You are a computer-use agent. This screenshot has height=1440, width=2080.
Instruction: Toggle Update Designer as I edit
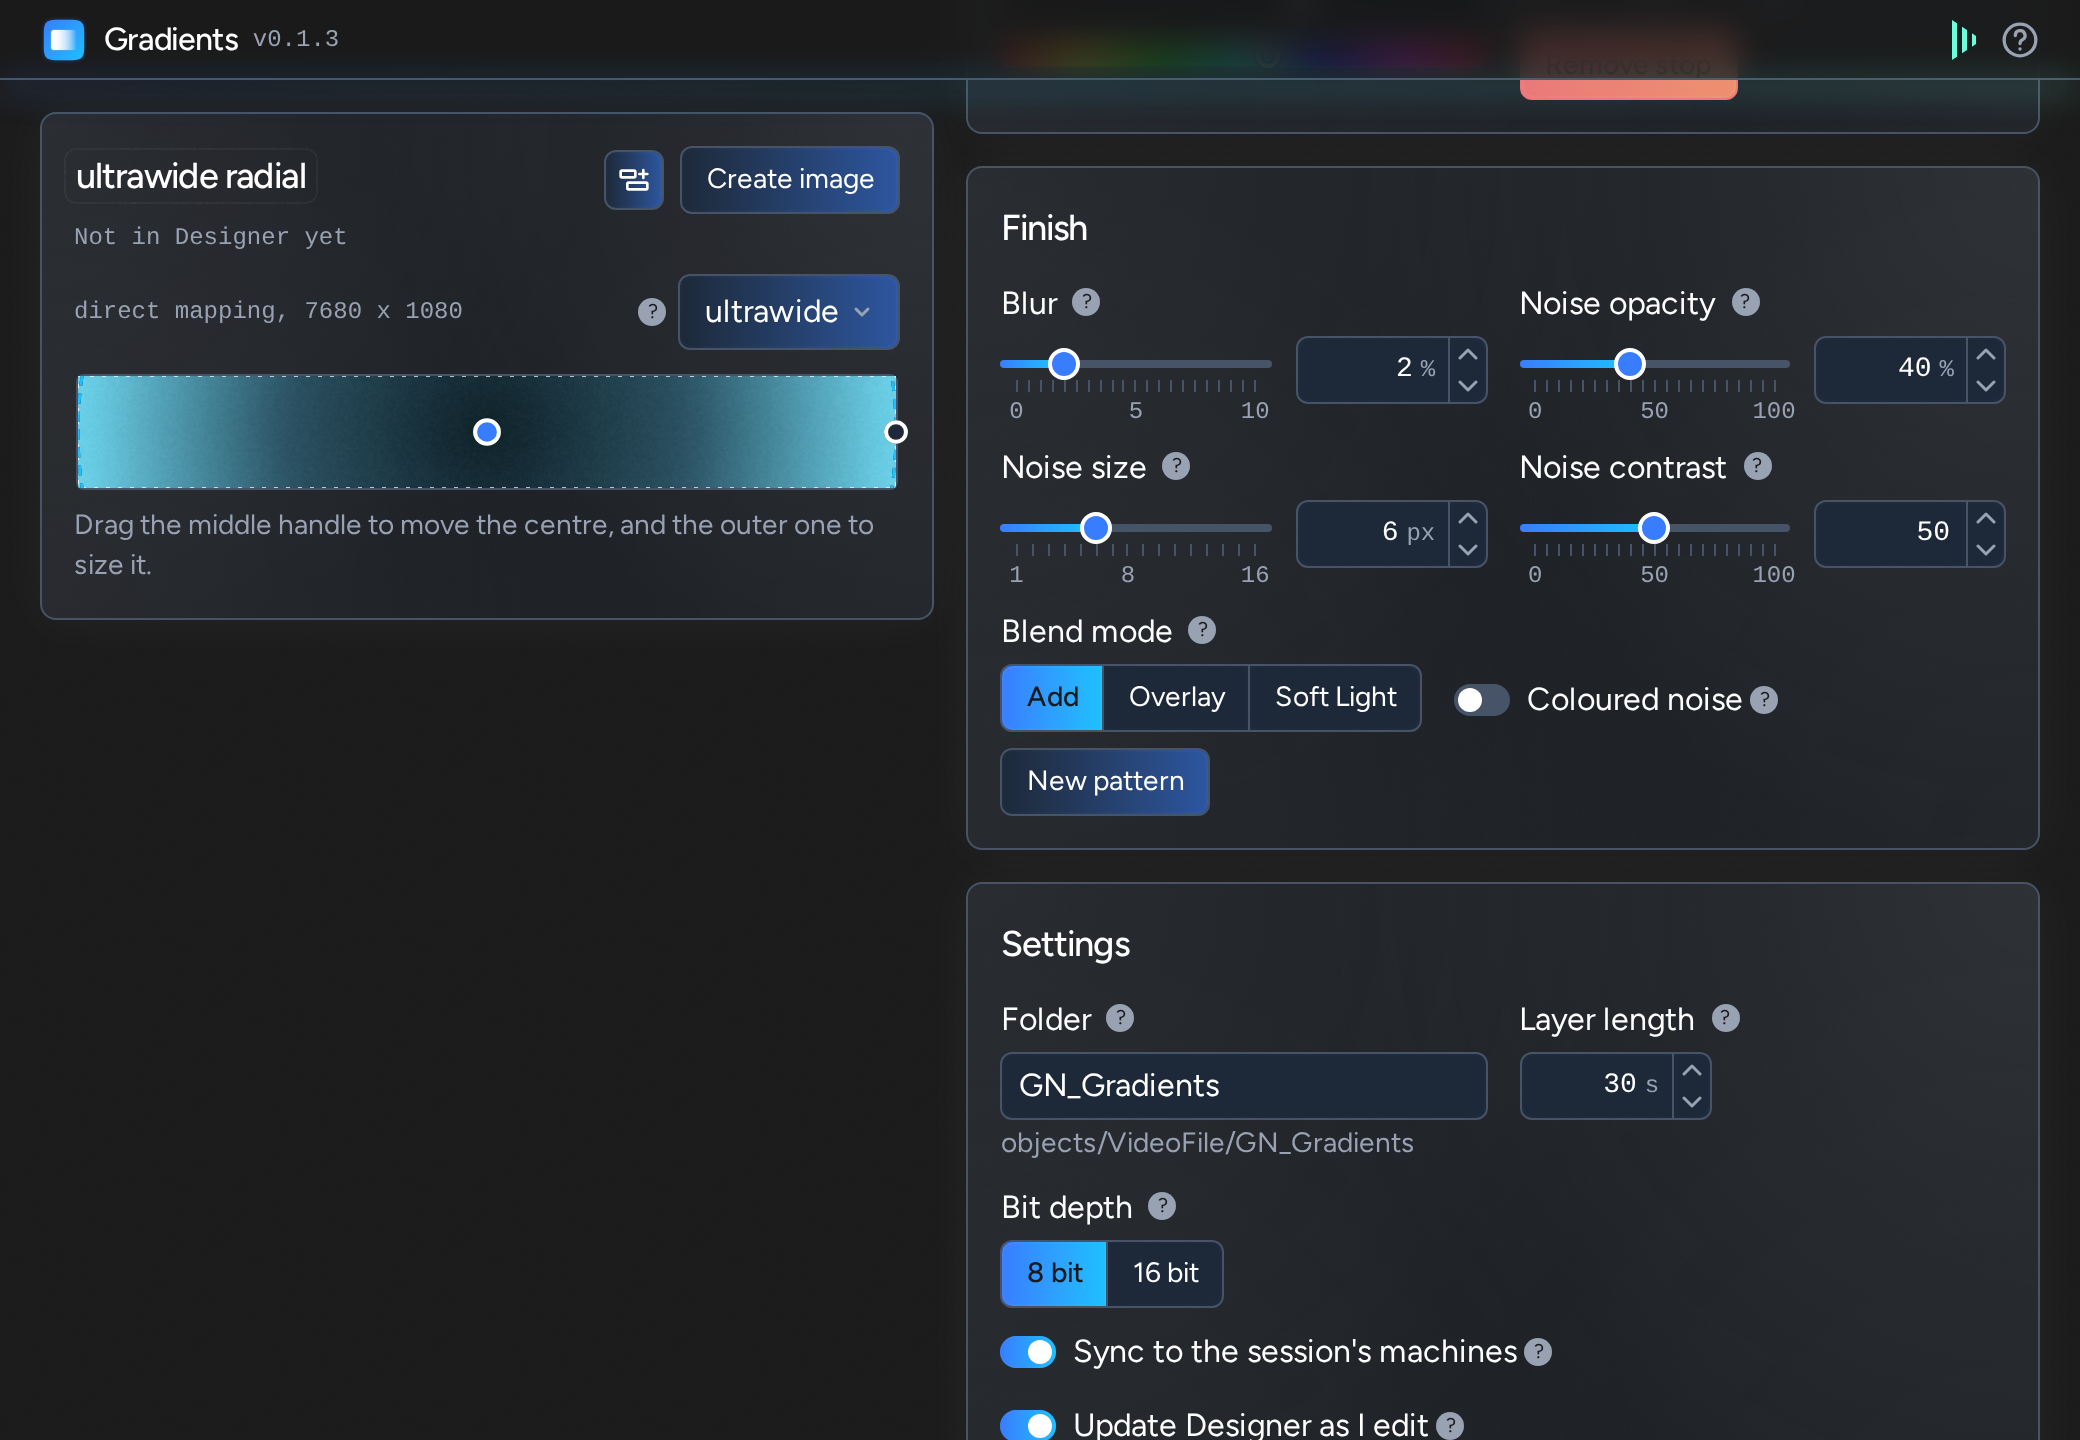tap(1028, 1425)
